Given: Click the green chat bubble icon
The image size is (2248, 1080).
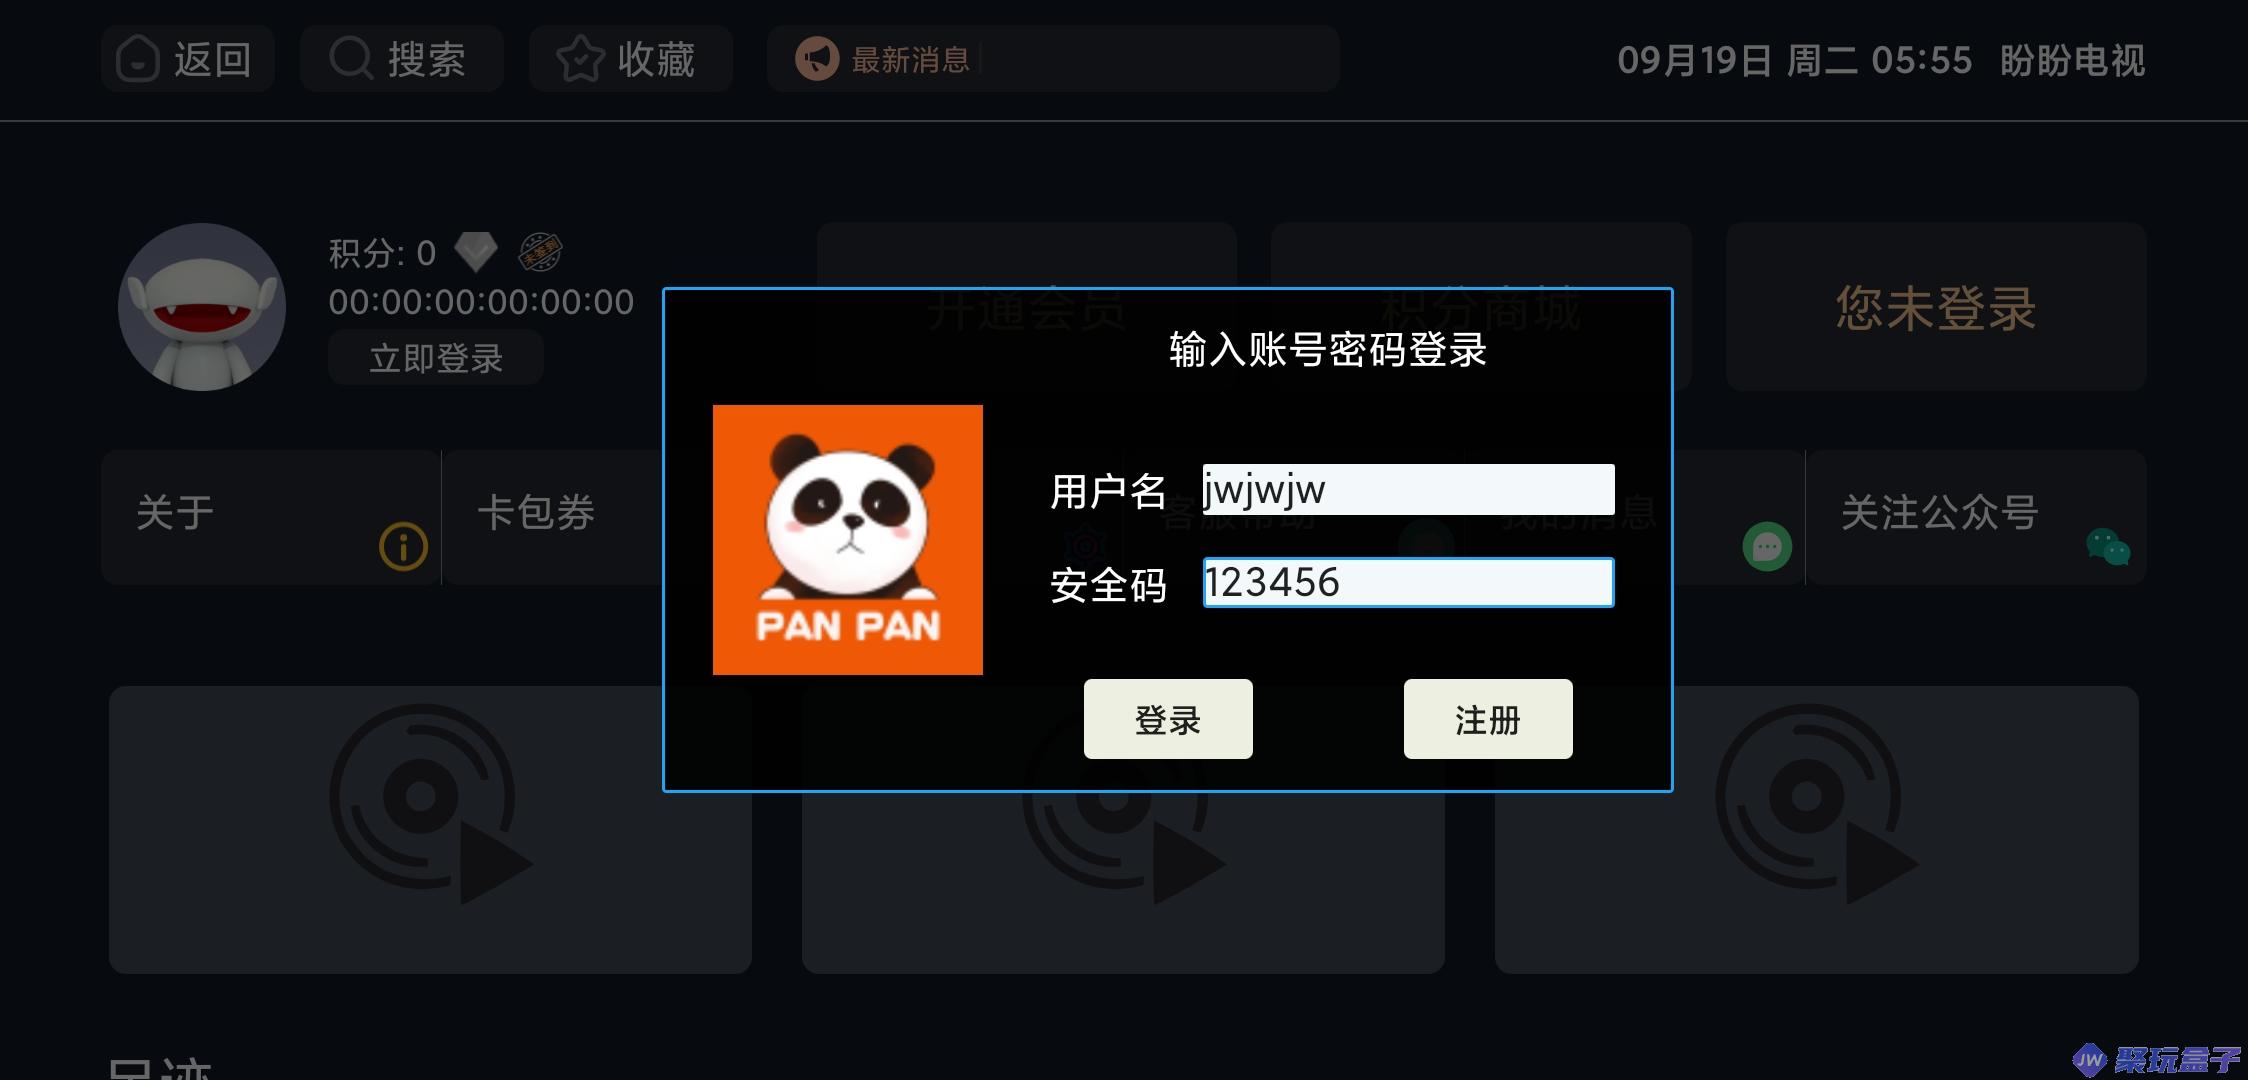Looking at the screenshot, I should [1767, 547].
